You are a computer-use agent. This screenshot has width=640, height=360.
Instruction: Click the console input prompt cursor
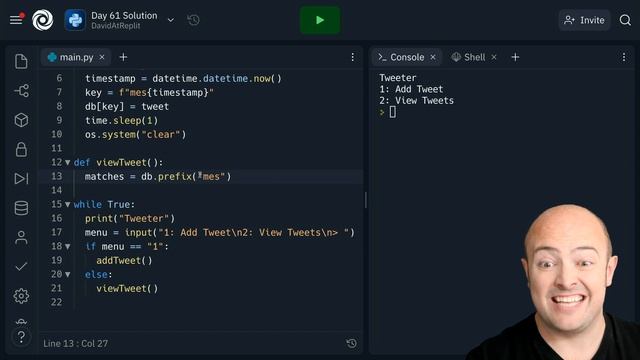[392, 112]
